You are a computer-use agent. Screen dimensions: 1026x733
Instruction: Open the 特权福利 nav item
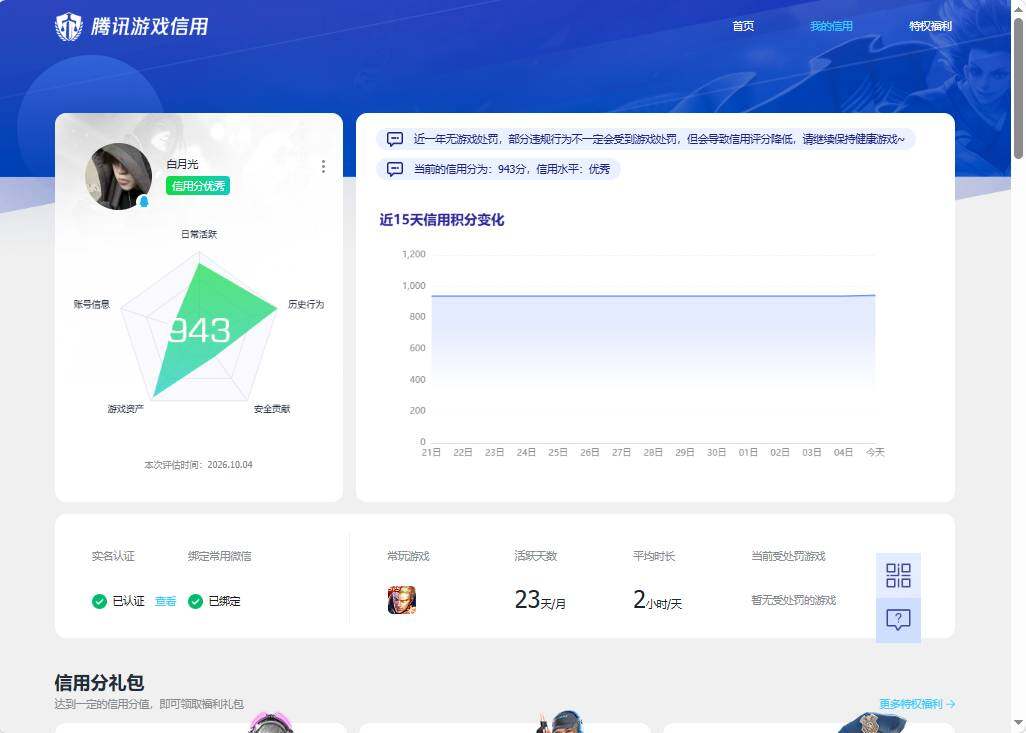930,26
